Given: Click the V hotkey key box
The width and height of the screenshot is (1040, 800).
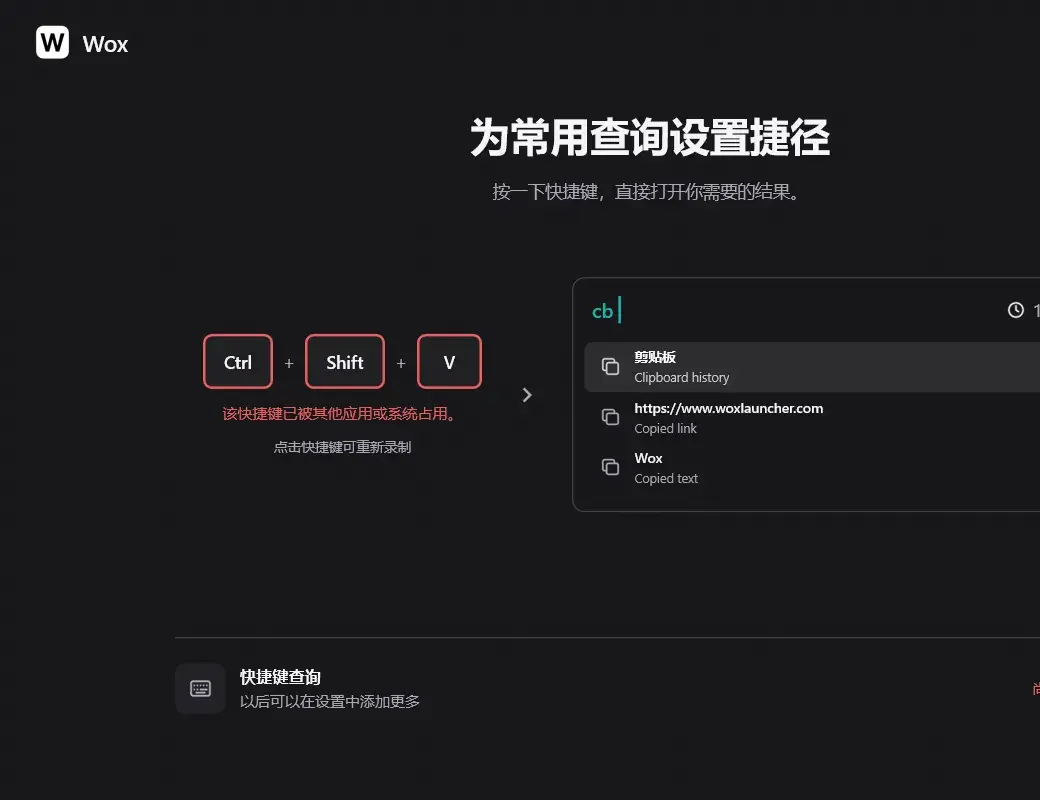Looking at the screenshot, I should pos(449,362).
